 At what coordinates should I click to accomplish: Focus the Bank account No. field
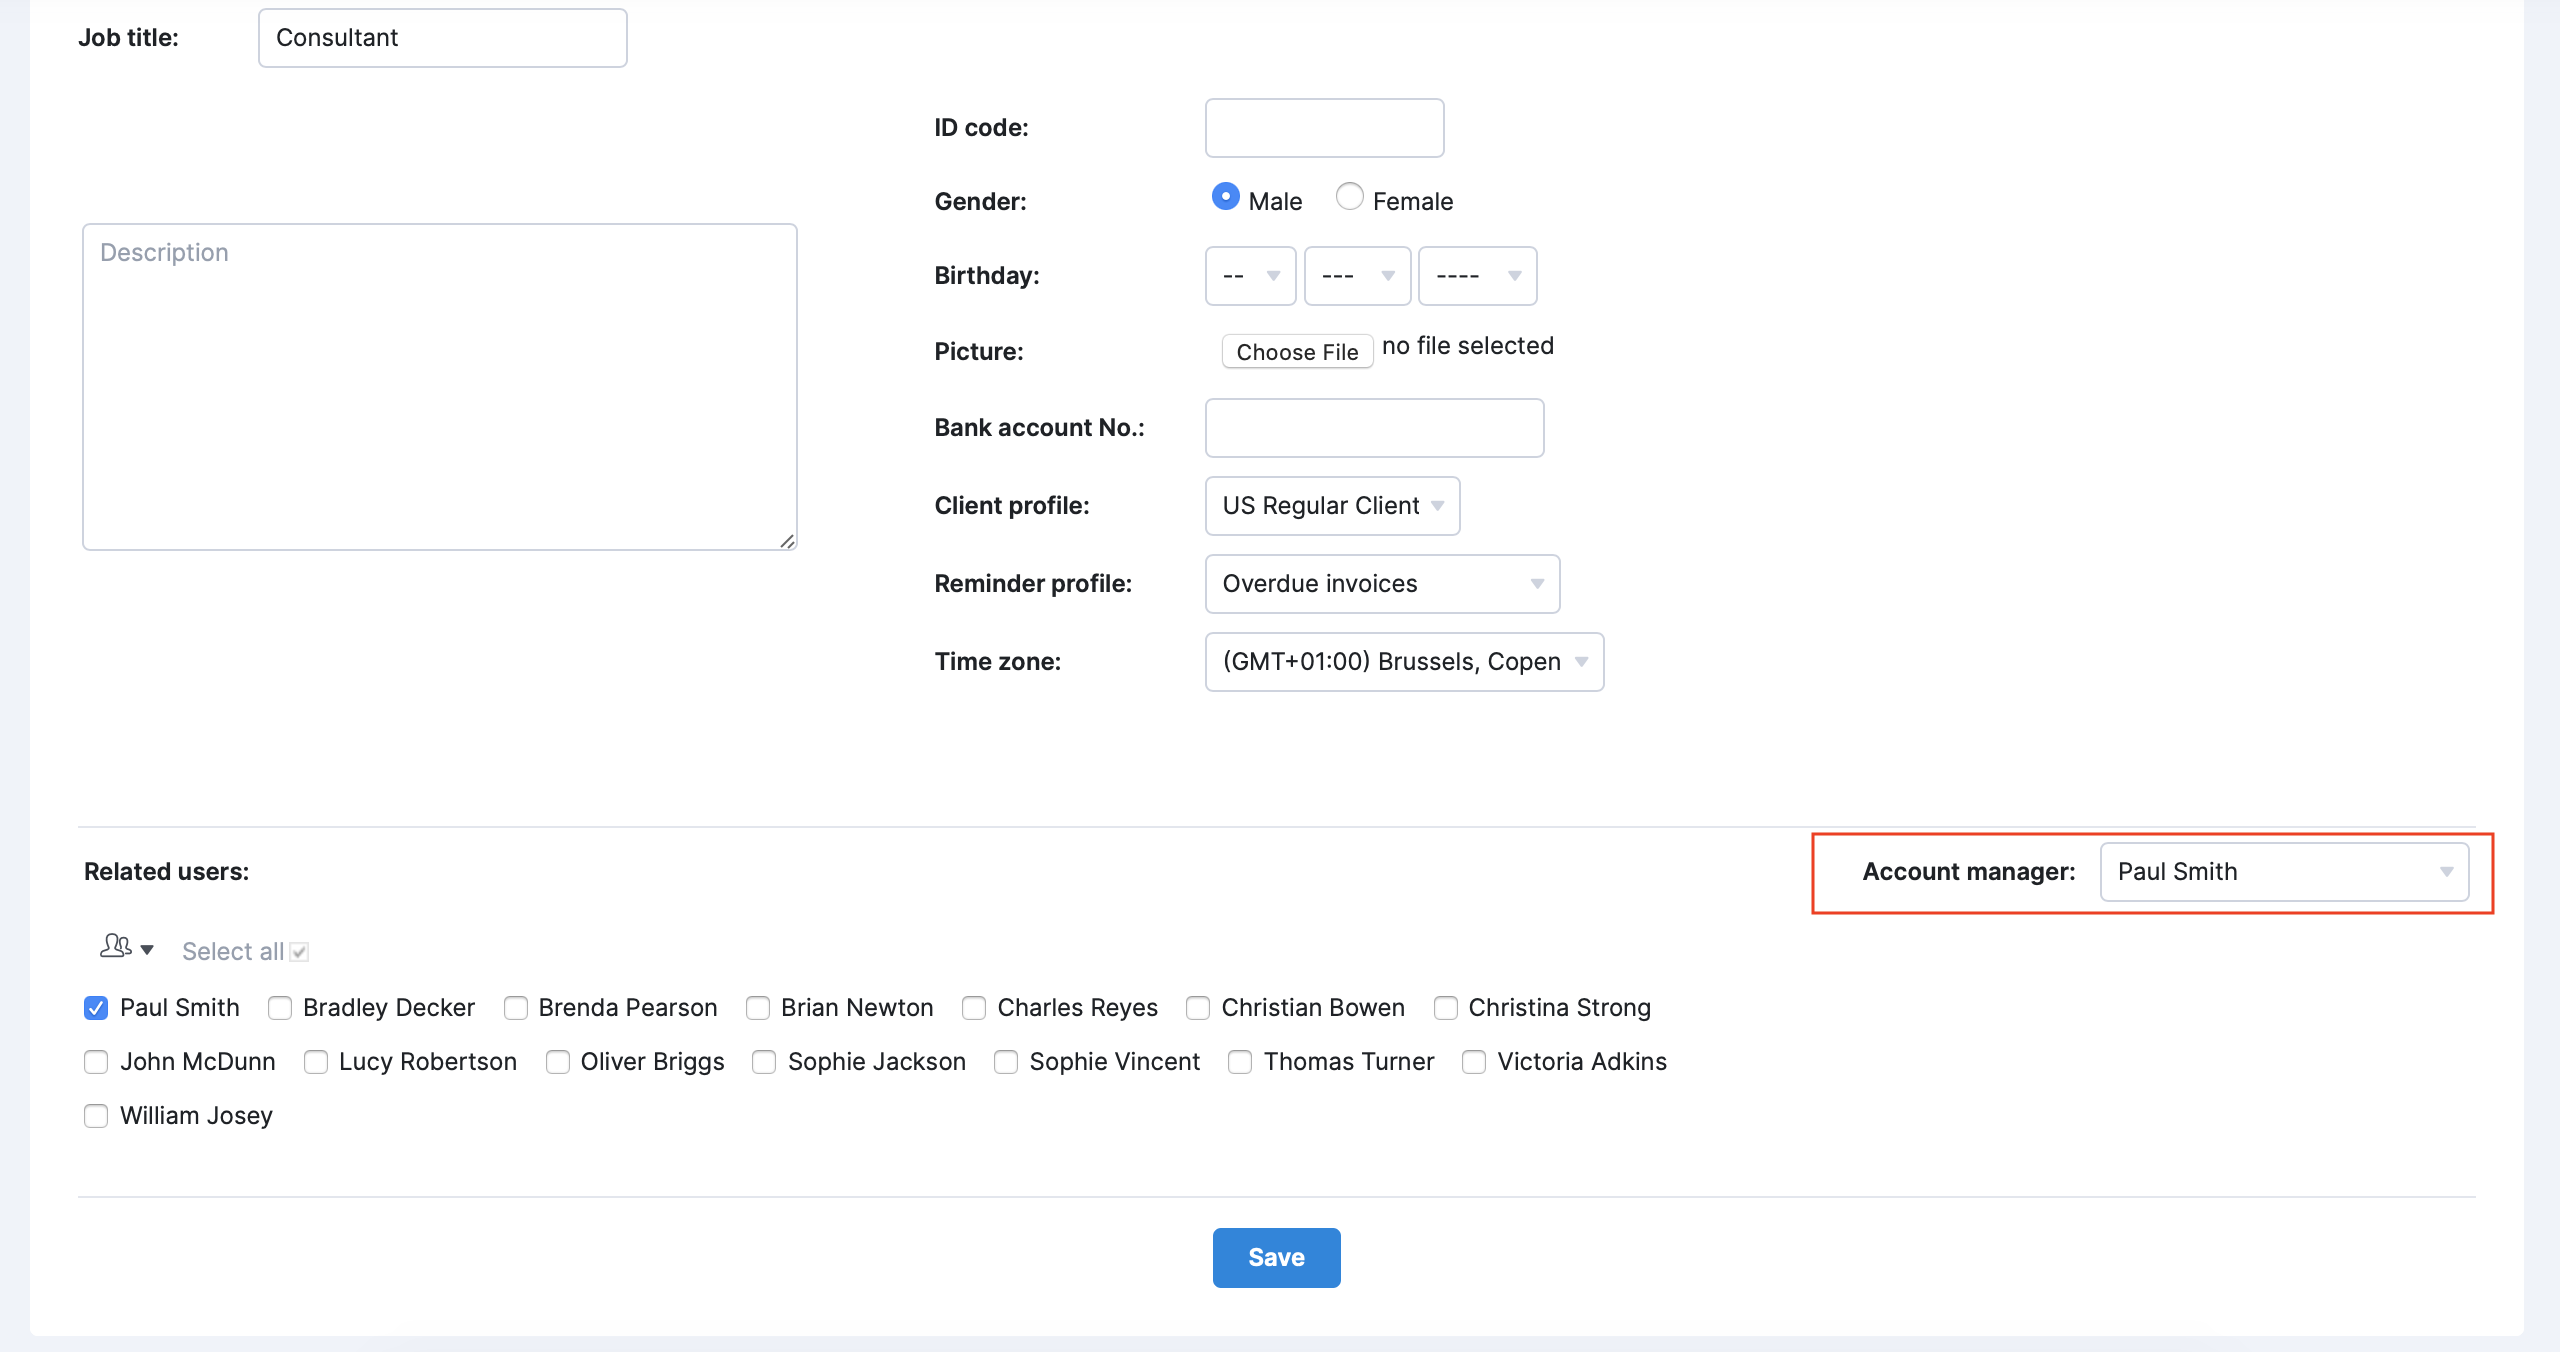[1374, 428]
